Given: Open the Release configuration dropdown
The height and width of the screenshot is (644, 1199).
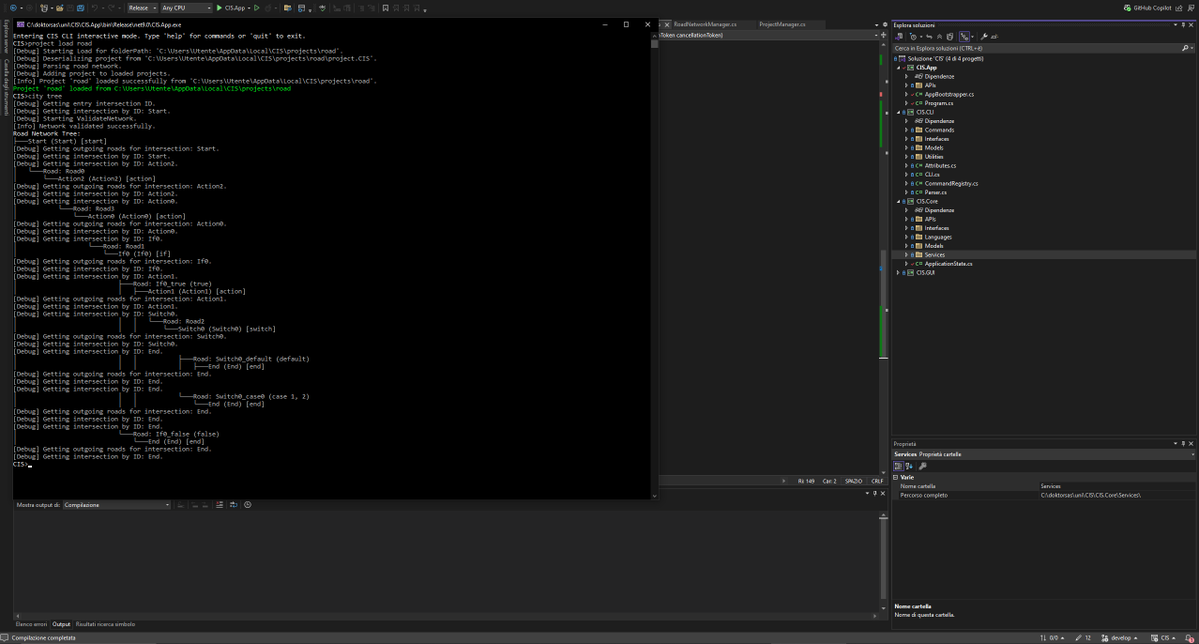Looking at the screenshot, I should pos(142,8).
